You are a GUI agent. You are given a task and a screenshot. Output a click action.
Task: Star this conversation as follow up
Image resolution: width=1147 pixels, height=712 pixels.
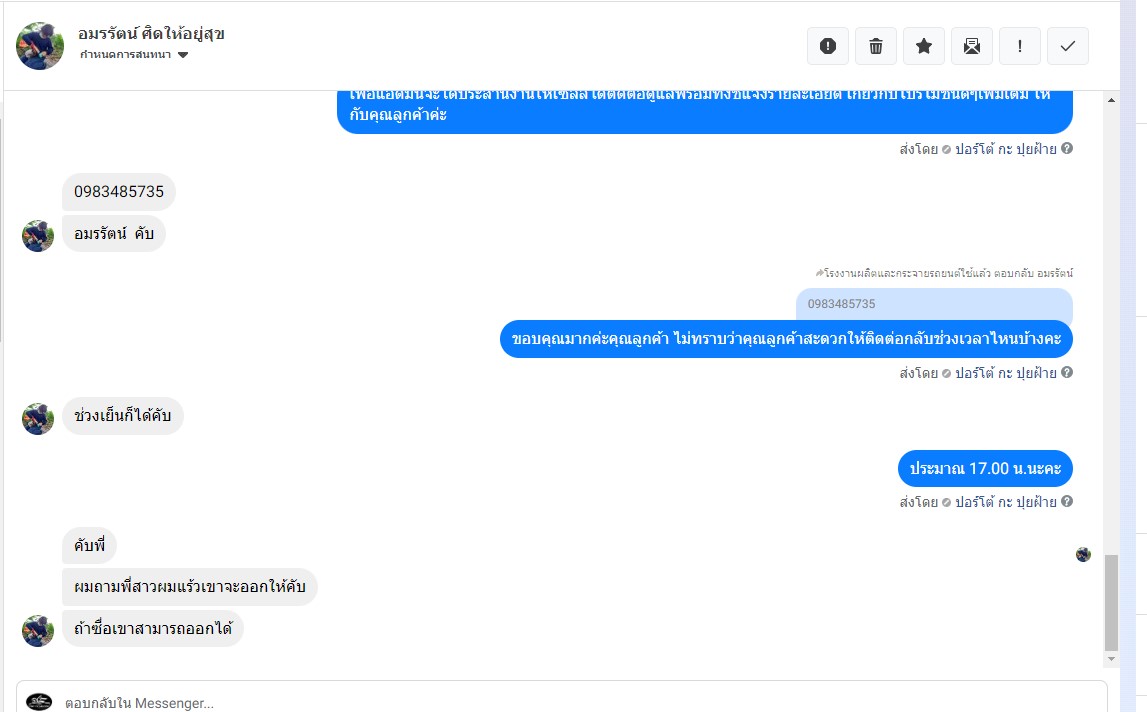(x=924, y=46)
